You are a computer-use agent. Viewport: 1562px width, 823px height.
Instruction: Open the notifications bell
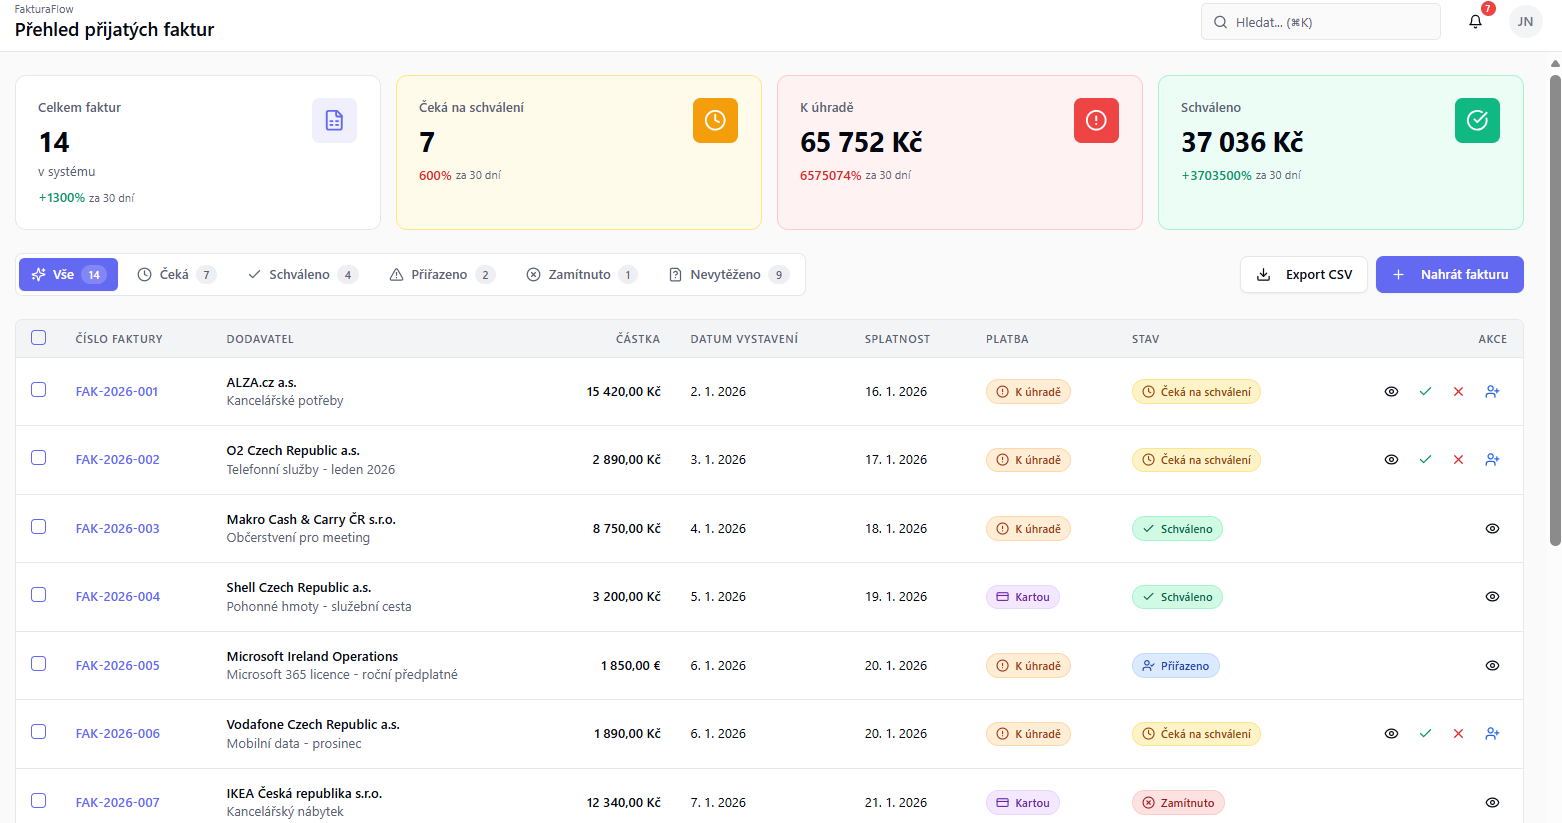[1475, 22]
